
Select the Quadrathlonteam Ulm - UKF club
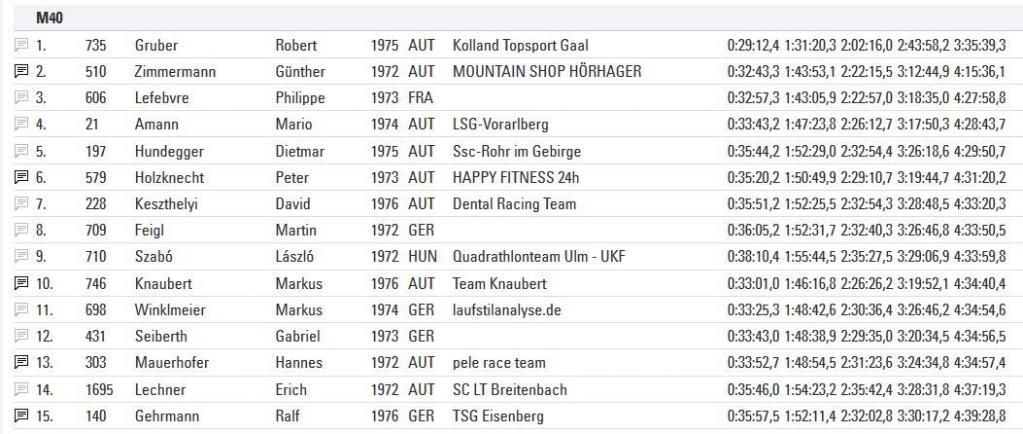(539, 257)
